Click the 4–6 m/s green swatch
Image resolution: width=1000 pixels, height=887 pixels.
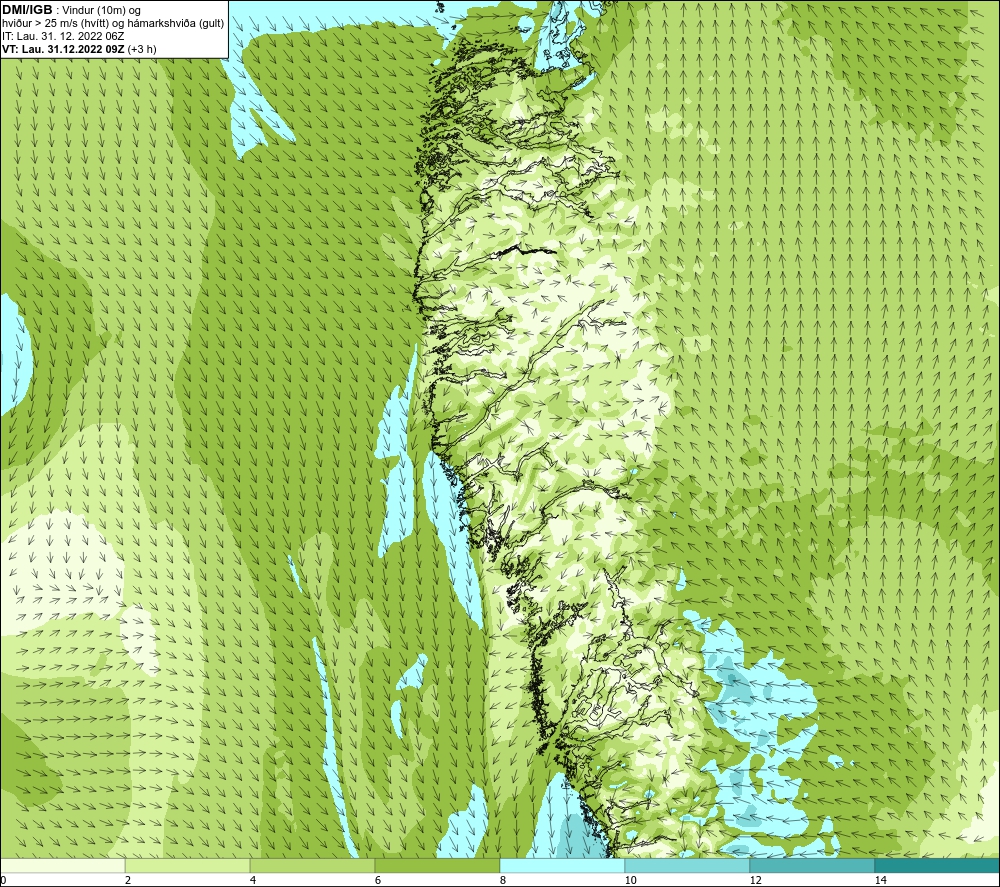coord(312,865)
